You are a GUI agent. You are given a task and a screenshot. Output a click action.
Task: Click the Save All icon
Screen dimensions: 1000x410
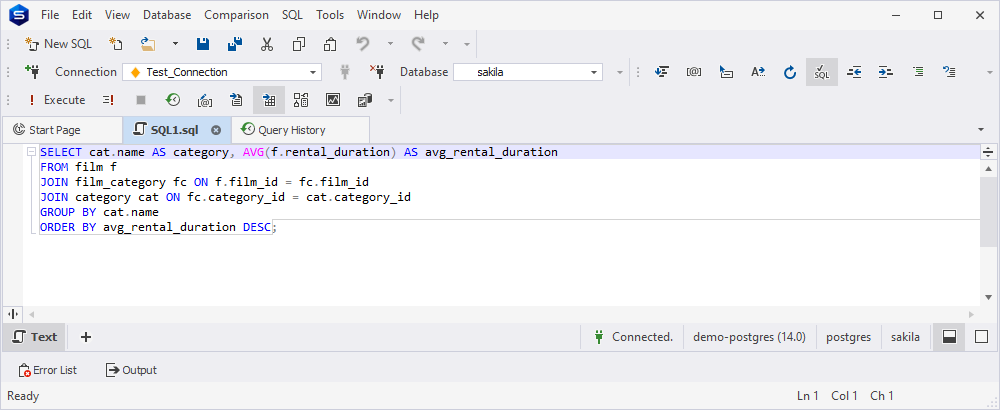pyautogui.click(x=235, y=44)
